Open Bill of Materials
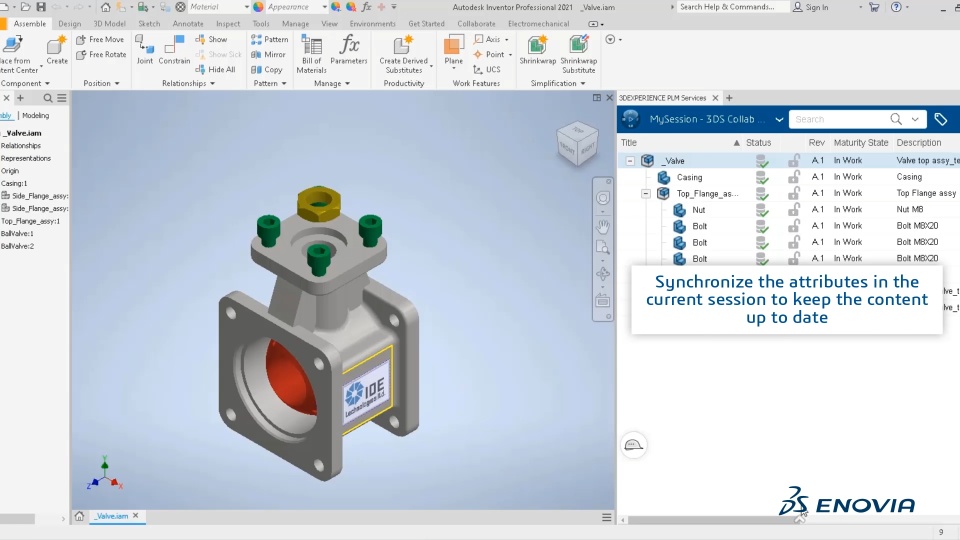Screen dimensions: 960x540 coord(311,54)
